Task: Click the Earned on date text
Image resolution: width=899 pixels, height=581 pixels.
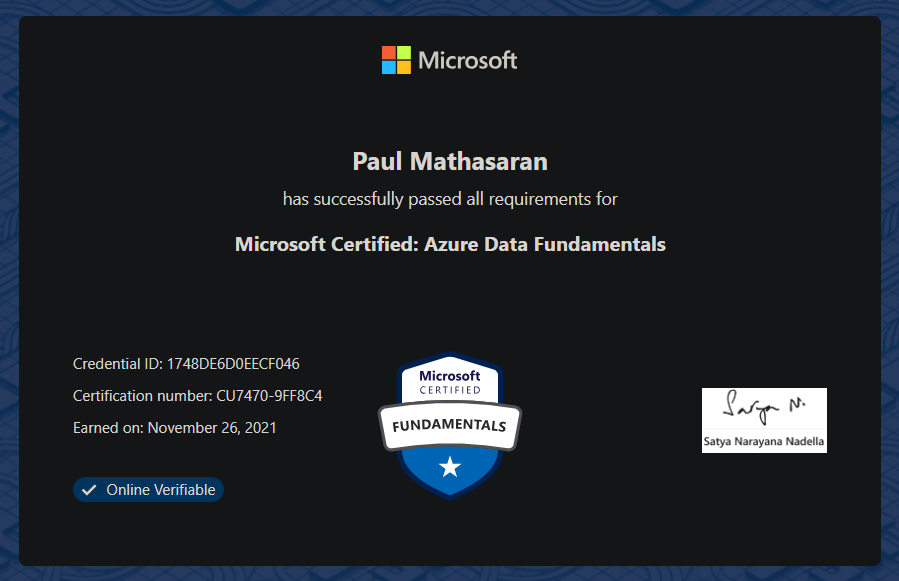Action: pos(175,427)
